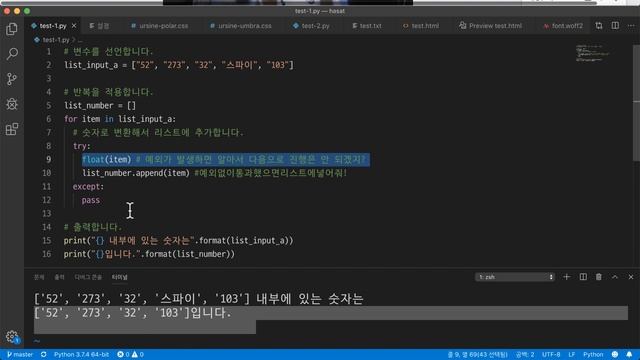This screenshot has height=360, width=640.
Task: Change the Python language mode
Action: 593,354
